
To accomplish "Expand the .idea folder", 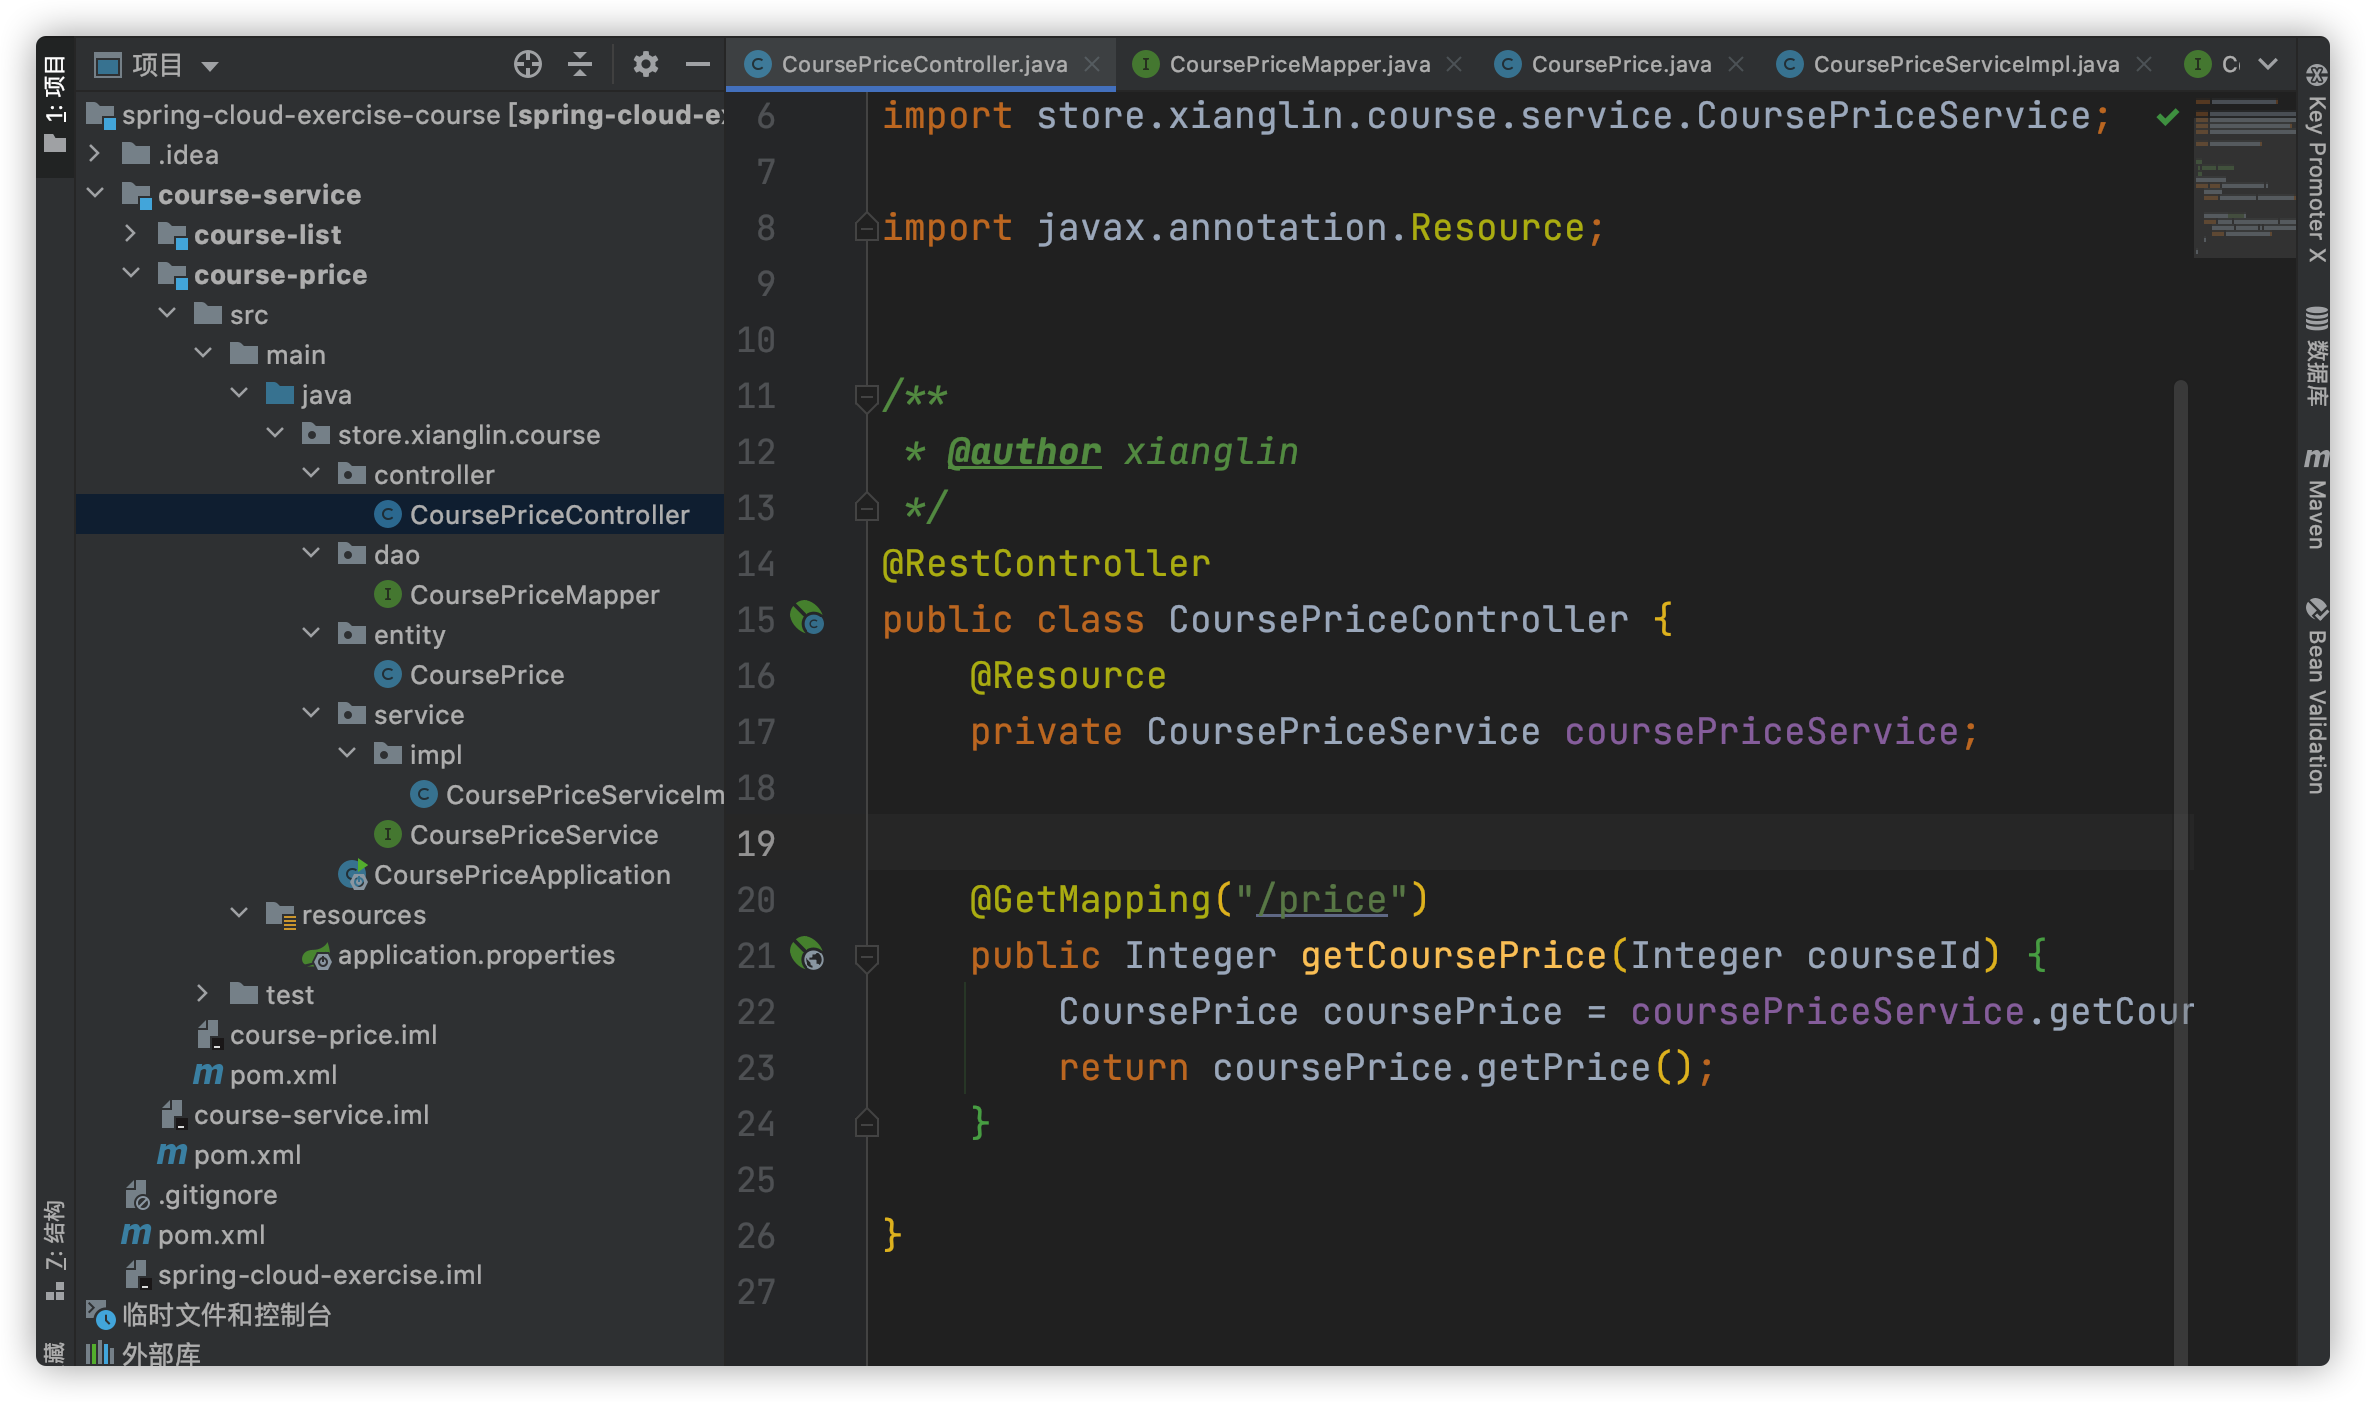I will tap(95, 154).
